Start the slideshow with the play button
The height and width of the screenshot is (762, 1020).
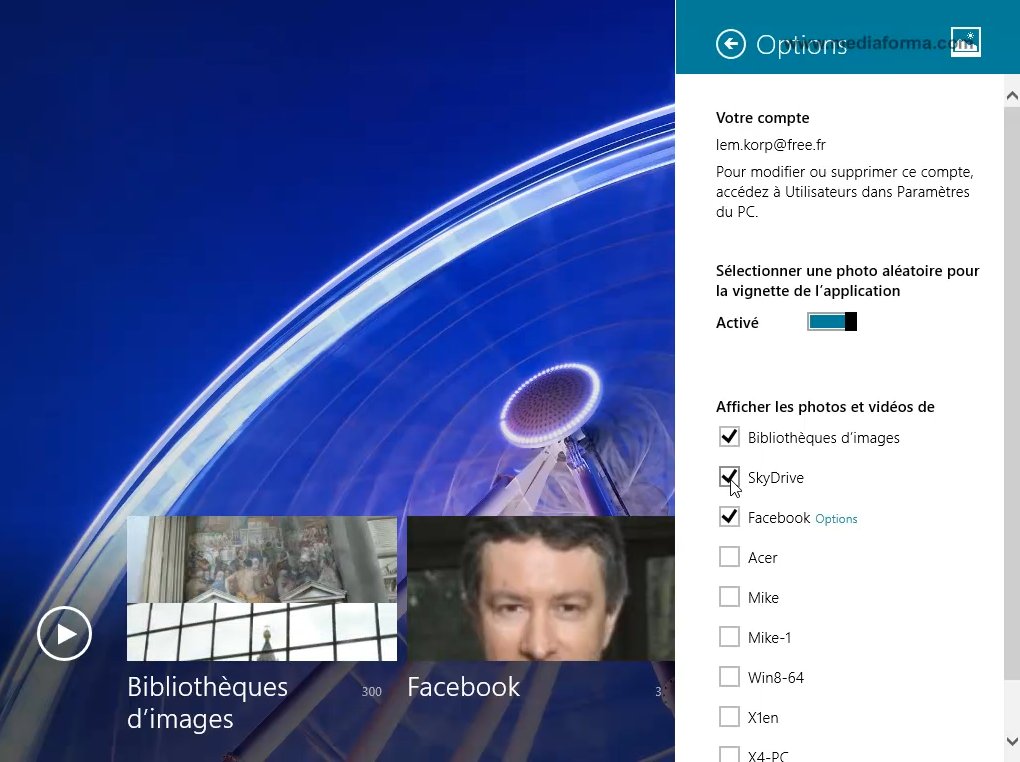[65, 633]
